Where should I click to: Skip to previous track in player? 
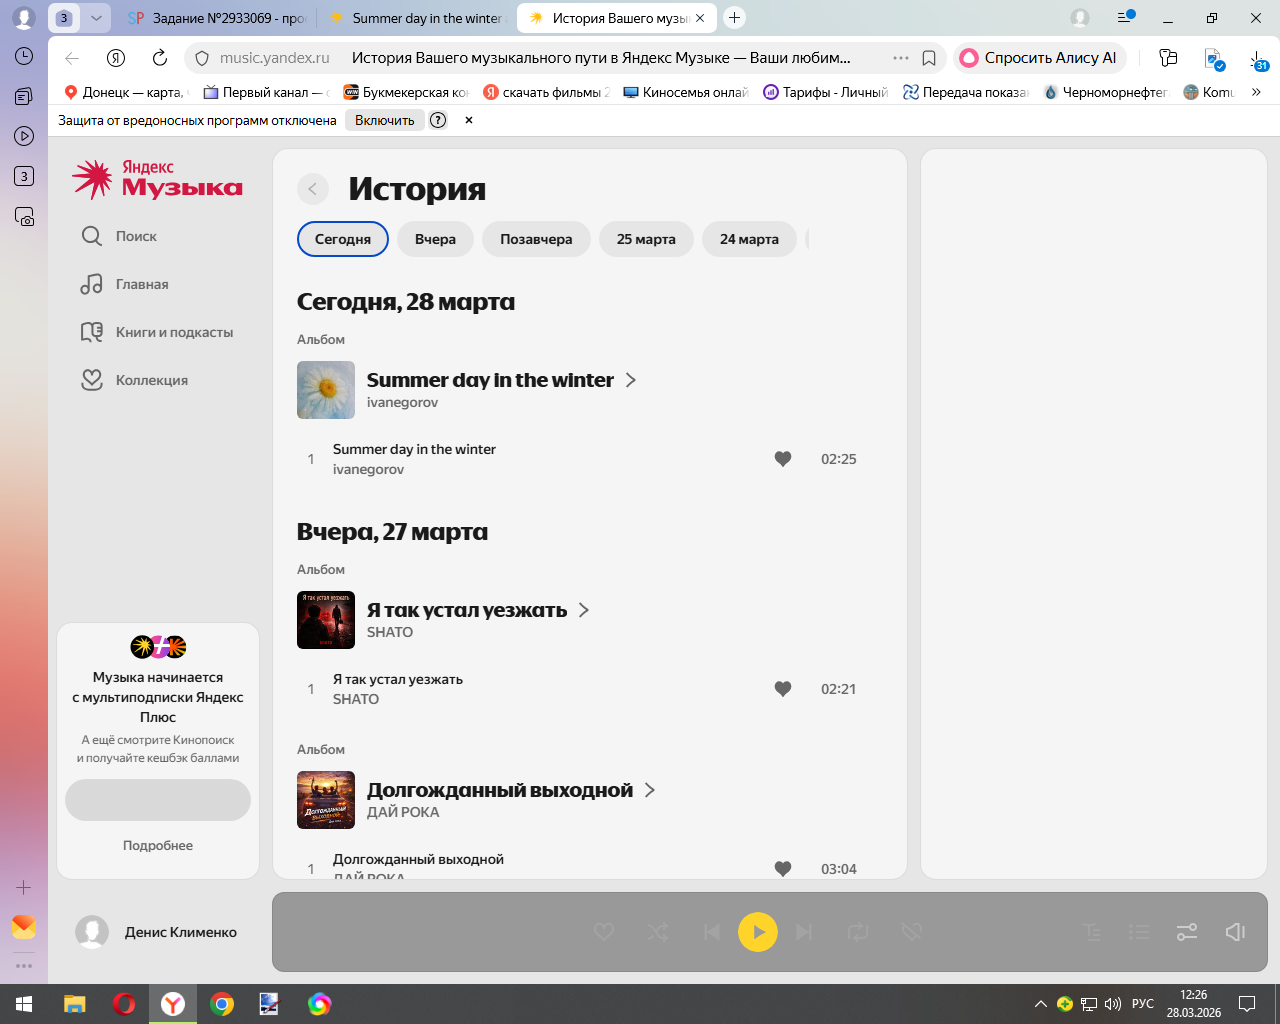click(x=712, y=932)
